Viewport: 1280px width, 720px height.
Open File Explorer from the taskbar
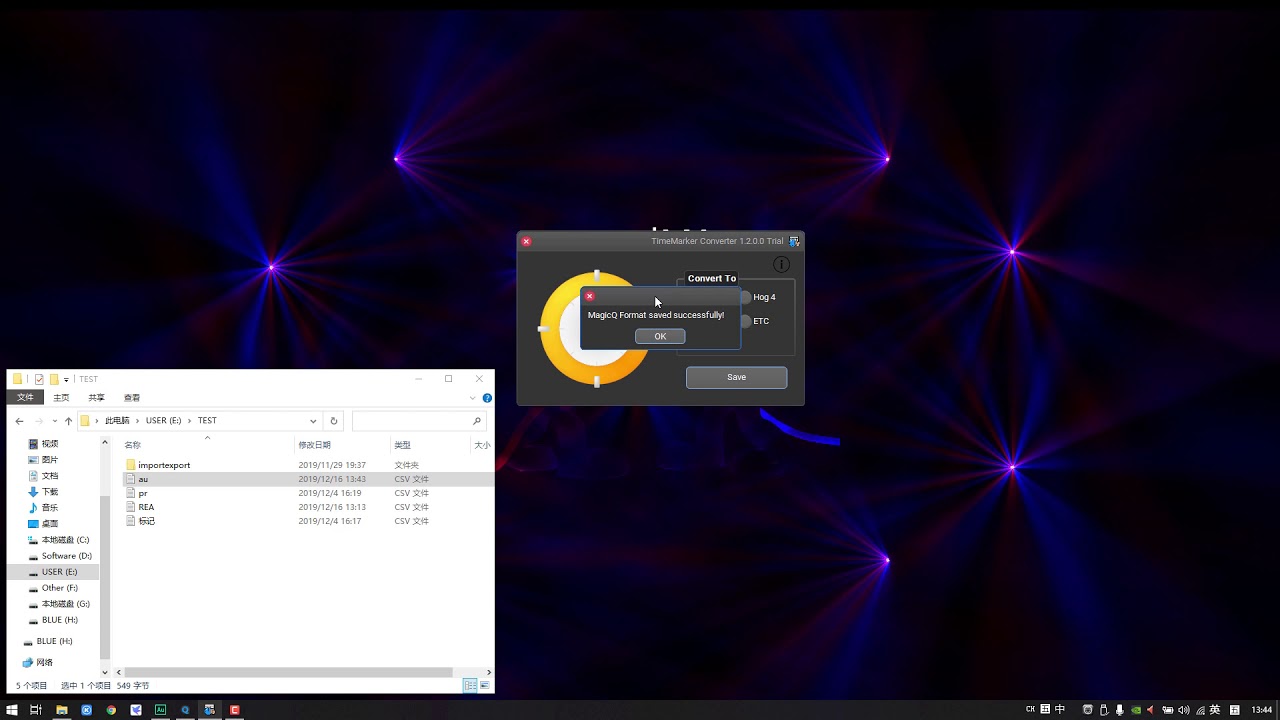point(61,709)
